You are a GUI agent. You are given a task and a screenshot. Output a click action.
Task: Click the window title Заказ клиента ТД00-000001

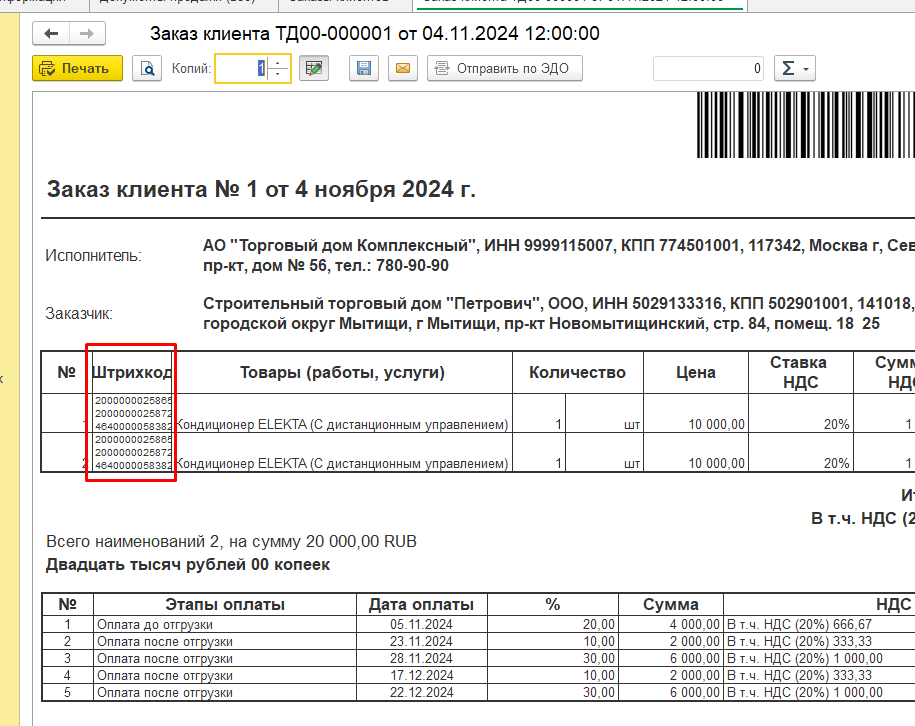tap(375, 33)
